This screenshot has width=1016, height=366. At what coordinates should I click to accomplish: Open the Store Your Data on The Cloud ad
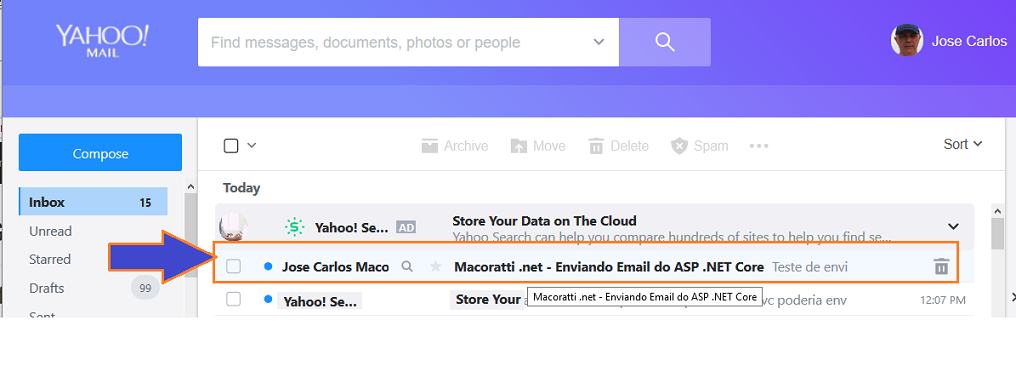coord(544,221)
